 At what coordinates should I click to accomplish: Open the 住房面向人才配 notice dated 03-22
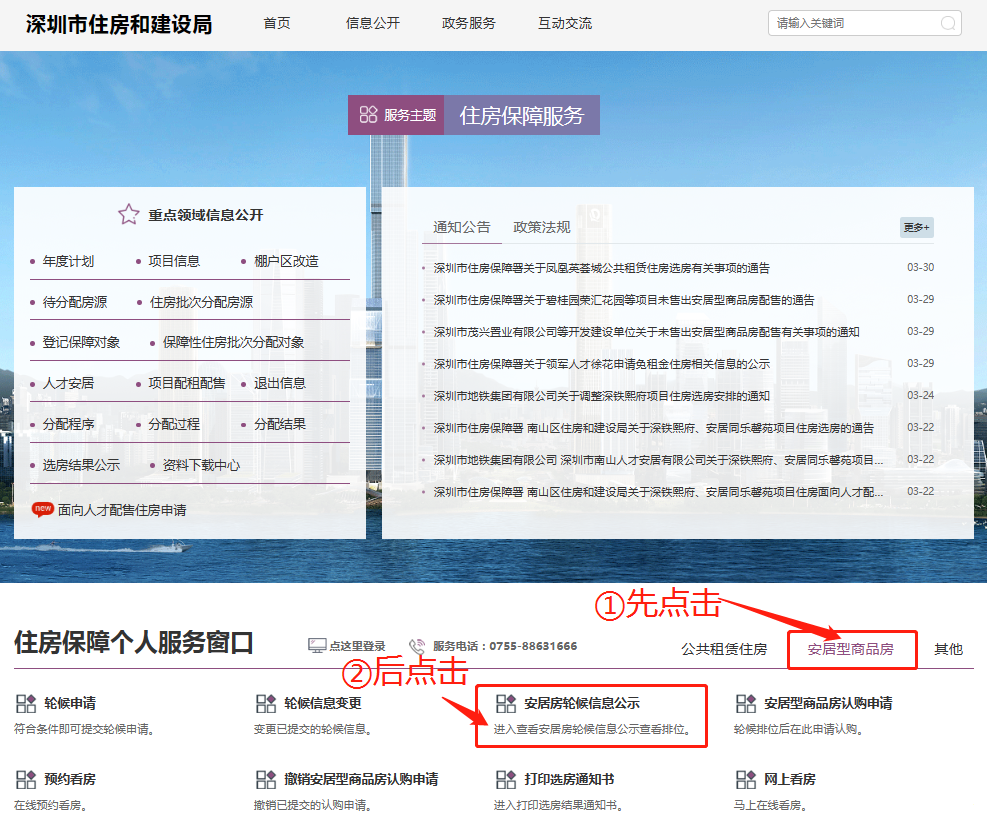658,492
